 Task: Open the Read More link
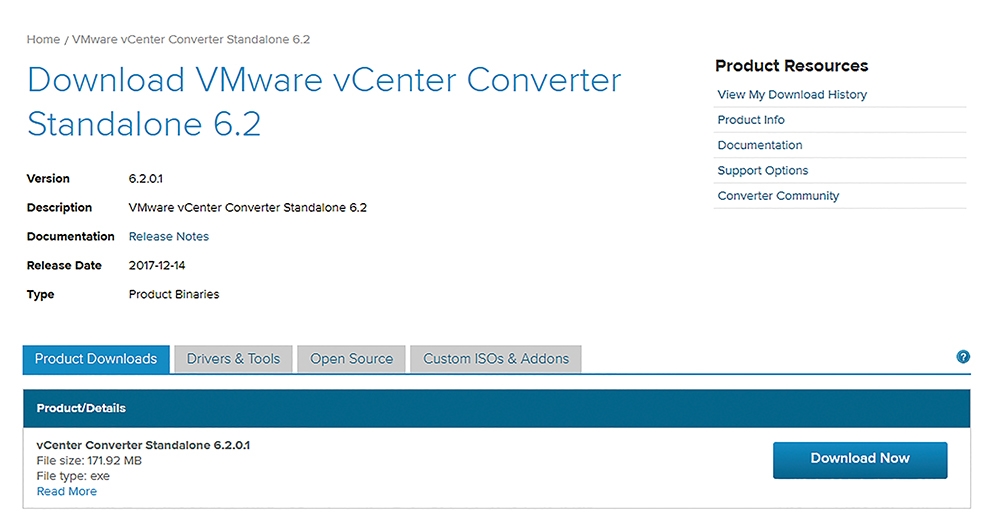click(x=67, y=492)
